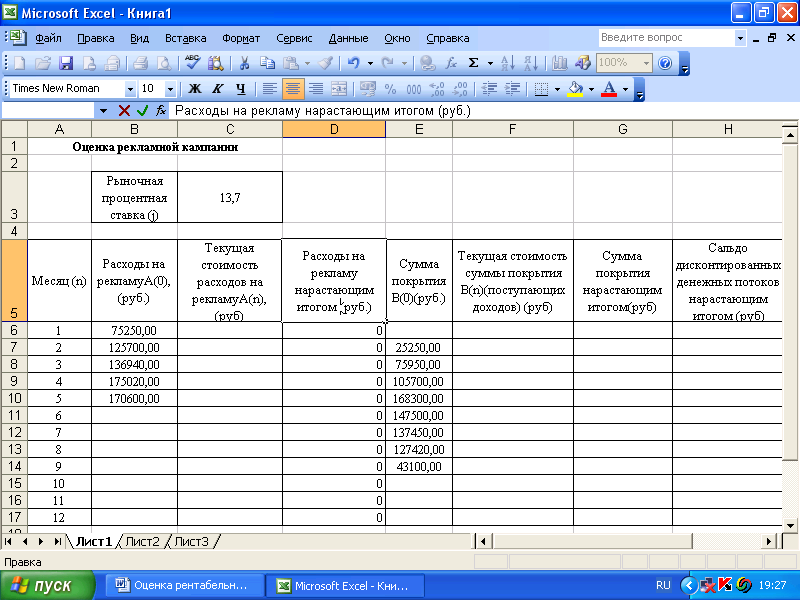
Task: Align text left icon
Action: 269,89
